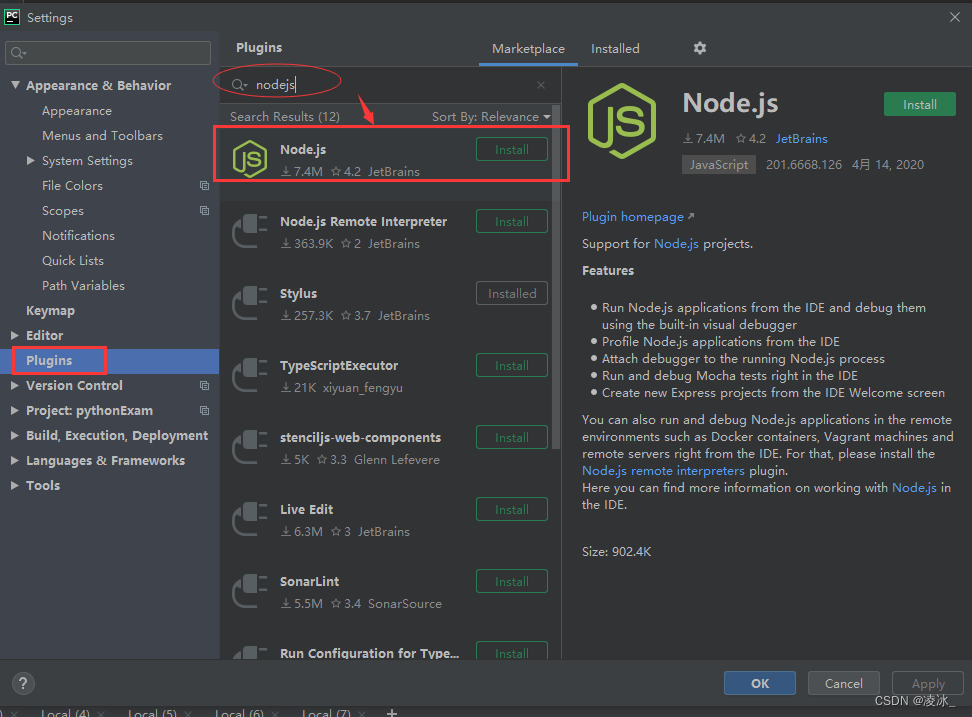Click the help question mark button
Image resolution: width=972 pixels, height=717 pixels.
(x=23, y=684)
